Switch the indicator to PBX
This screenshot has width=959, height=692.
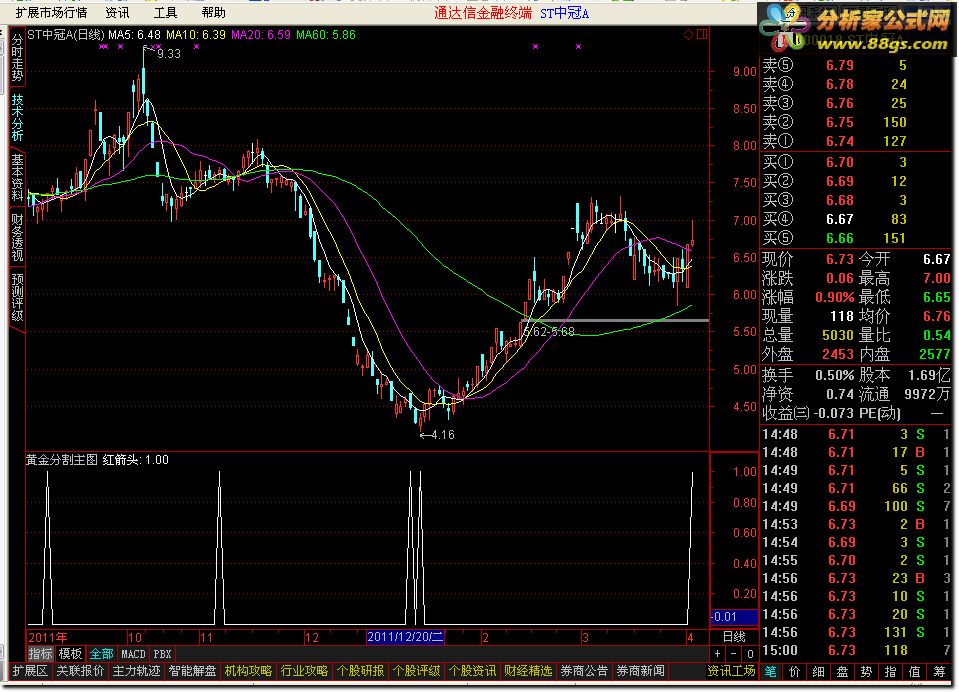coord(162,654)
